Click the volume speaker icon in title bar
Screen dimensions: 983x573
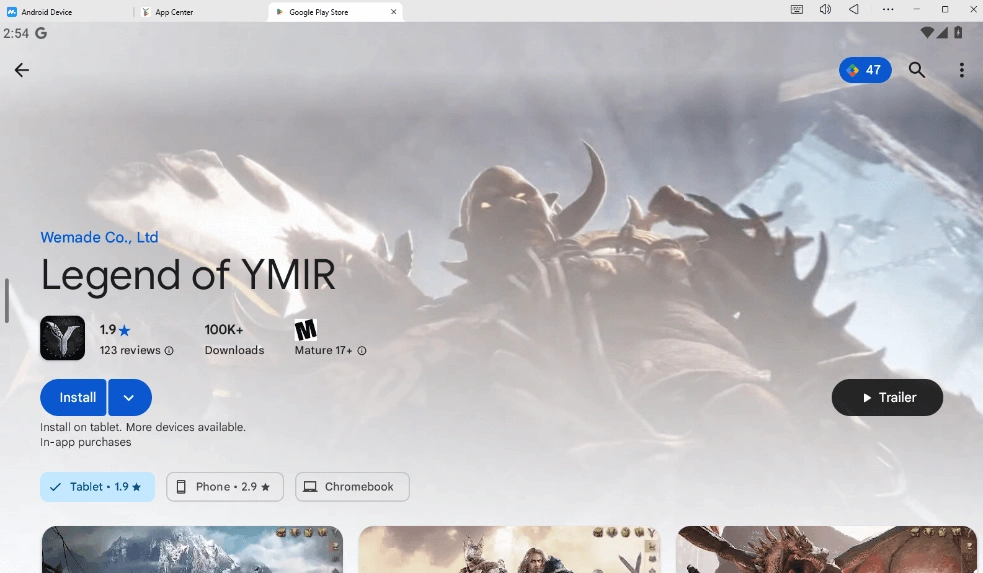[825, 9]
